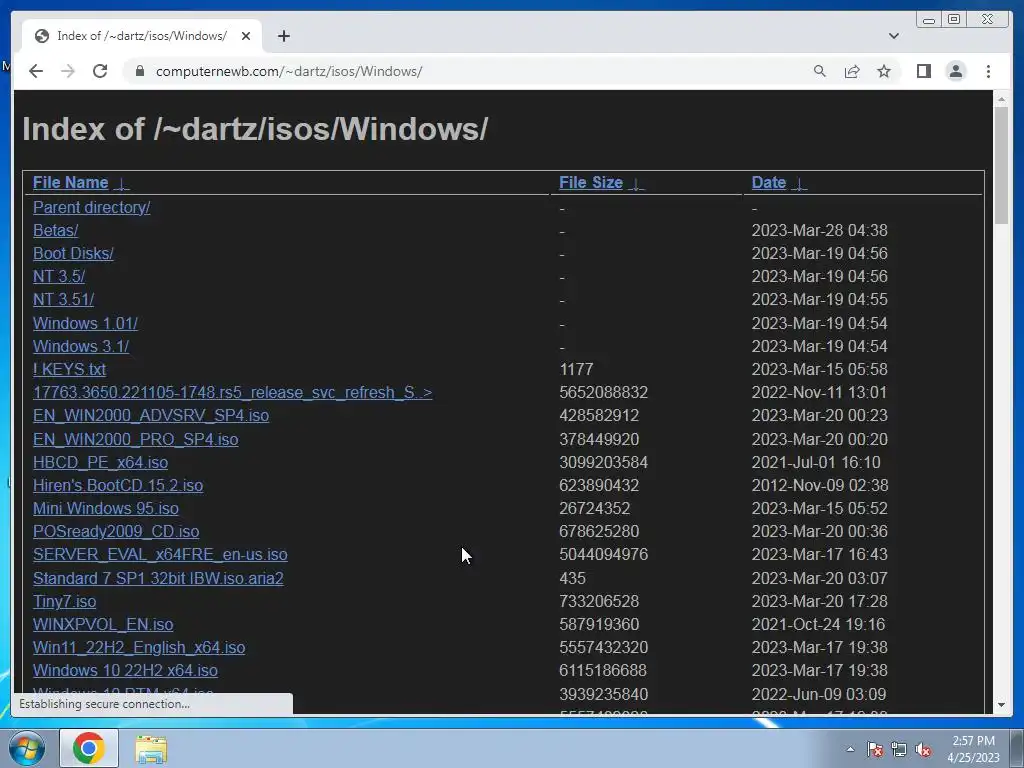Image resolution: width=1024 pixels, height=768 pixels.
Task: Share this page via share icon
Action: (852, 71)
